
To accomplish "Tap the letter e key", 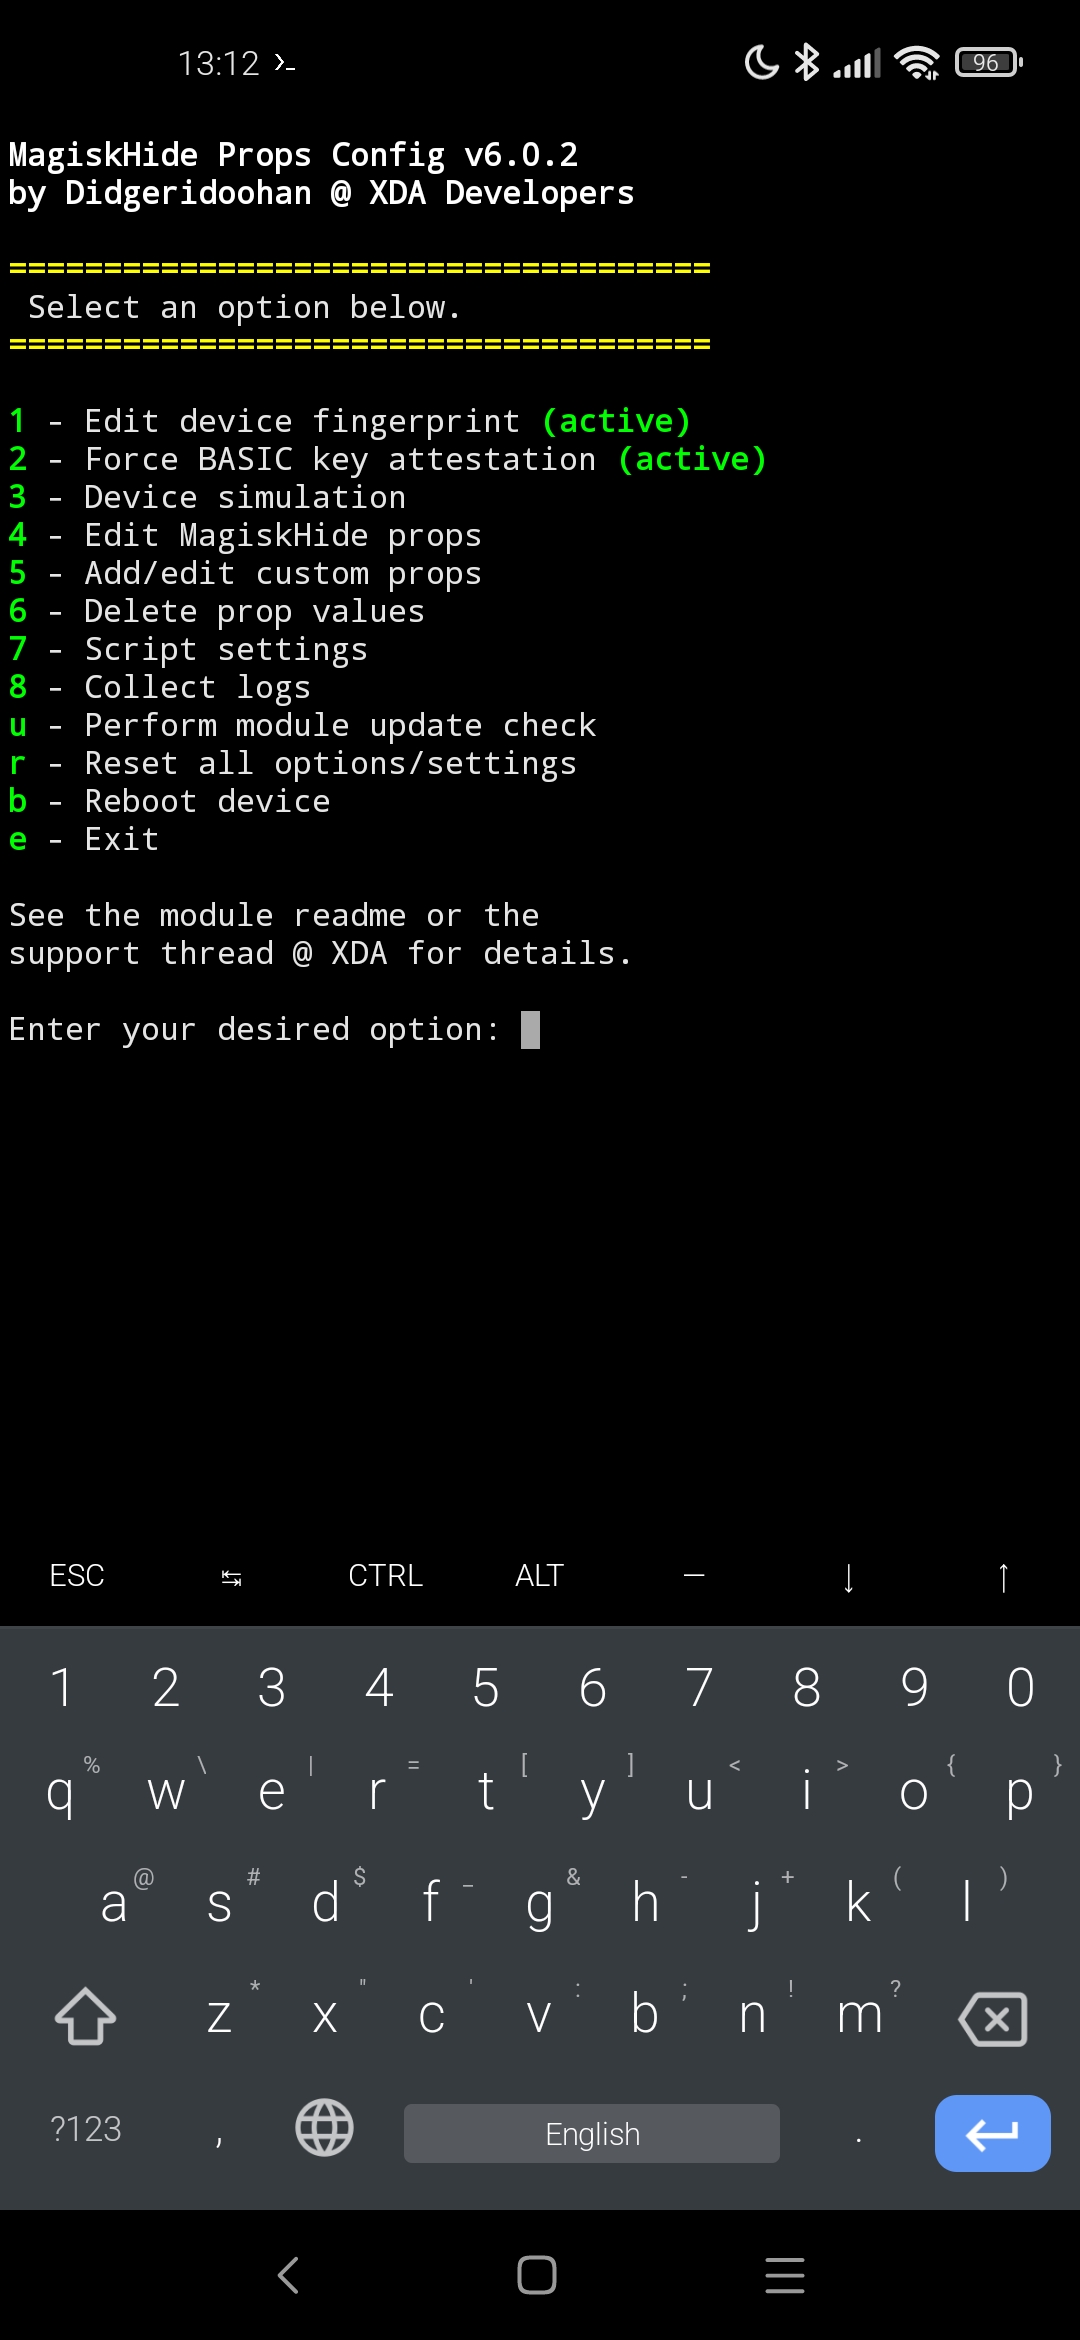I will point(272,1791).
